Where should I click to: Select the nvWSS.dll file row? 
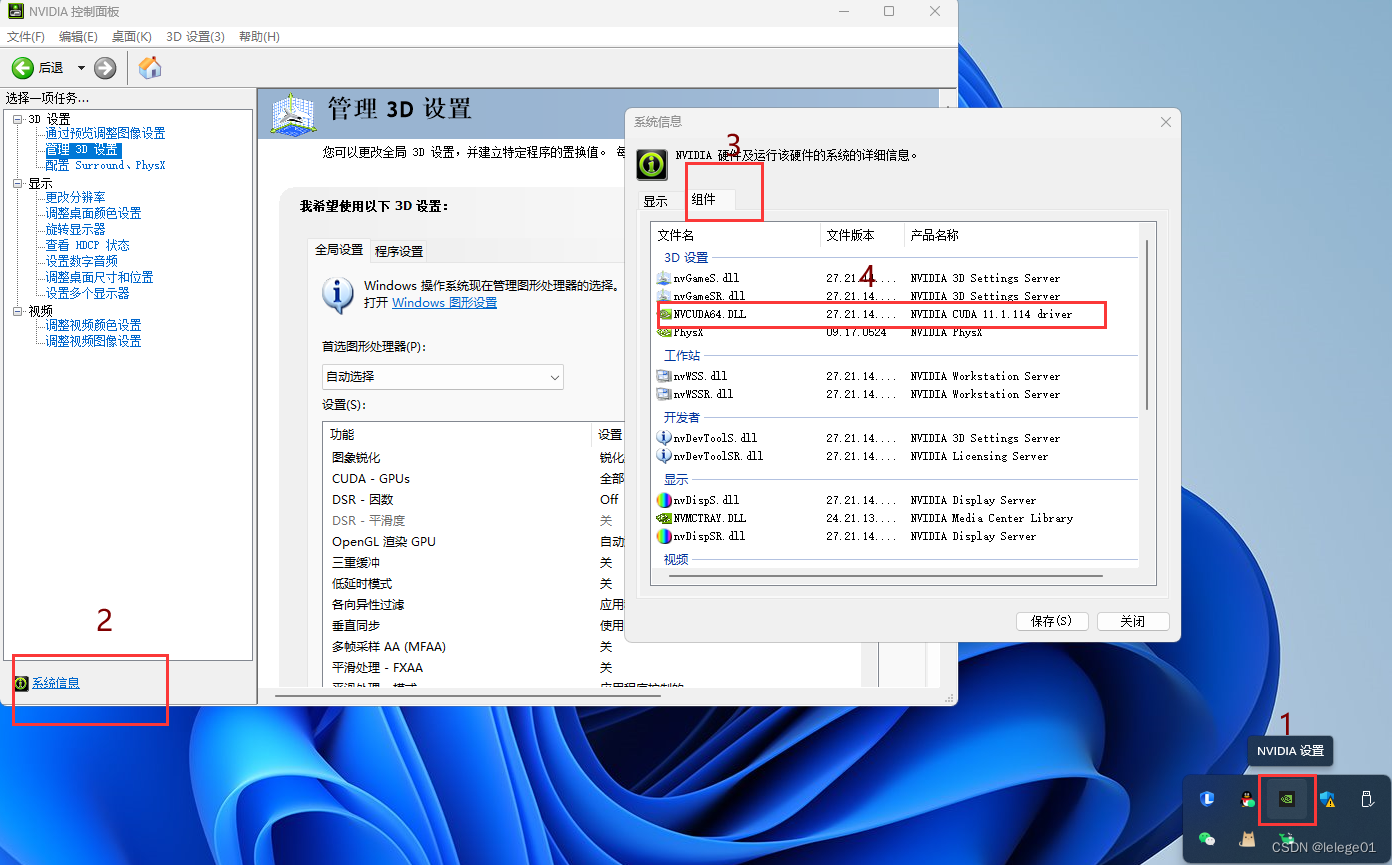pyautogui.click(x=896, y=376)
